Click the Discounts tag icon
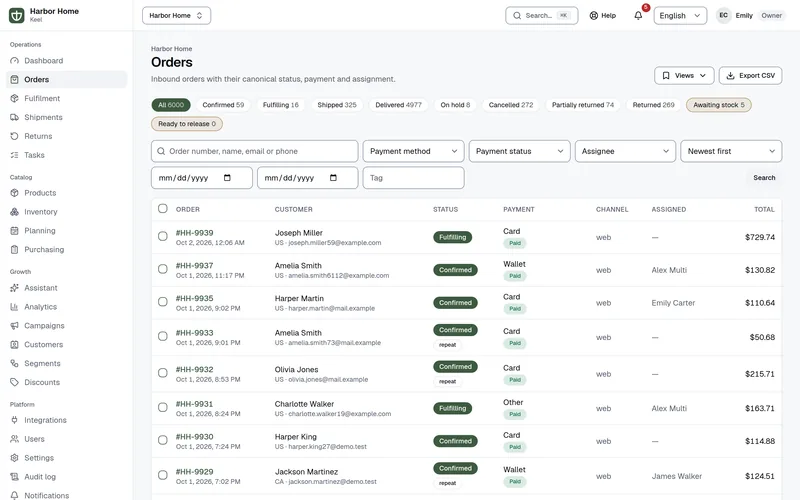The height and width of the screenshot is (500, 800). (14, 382)
